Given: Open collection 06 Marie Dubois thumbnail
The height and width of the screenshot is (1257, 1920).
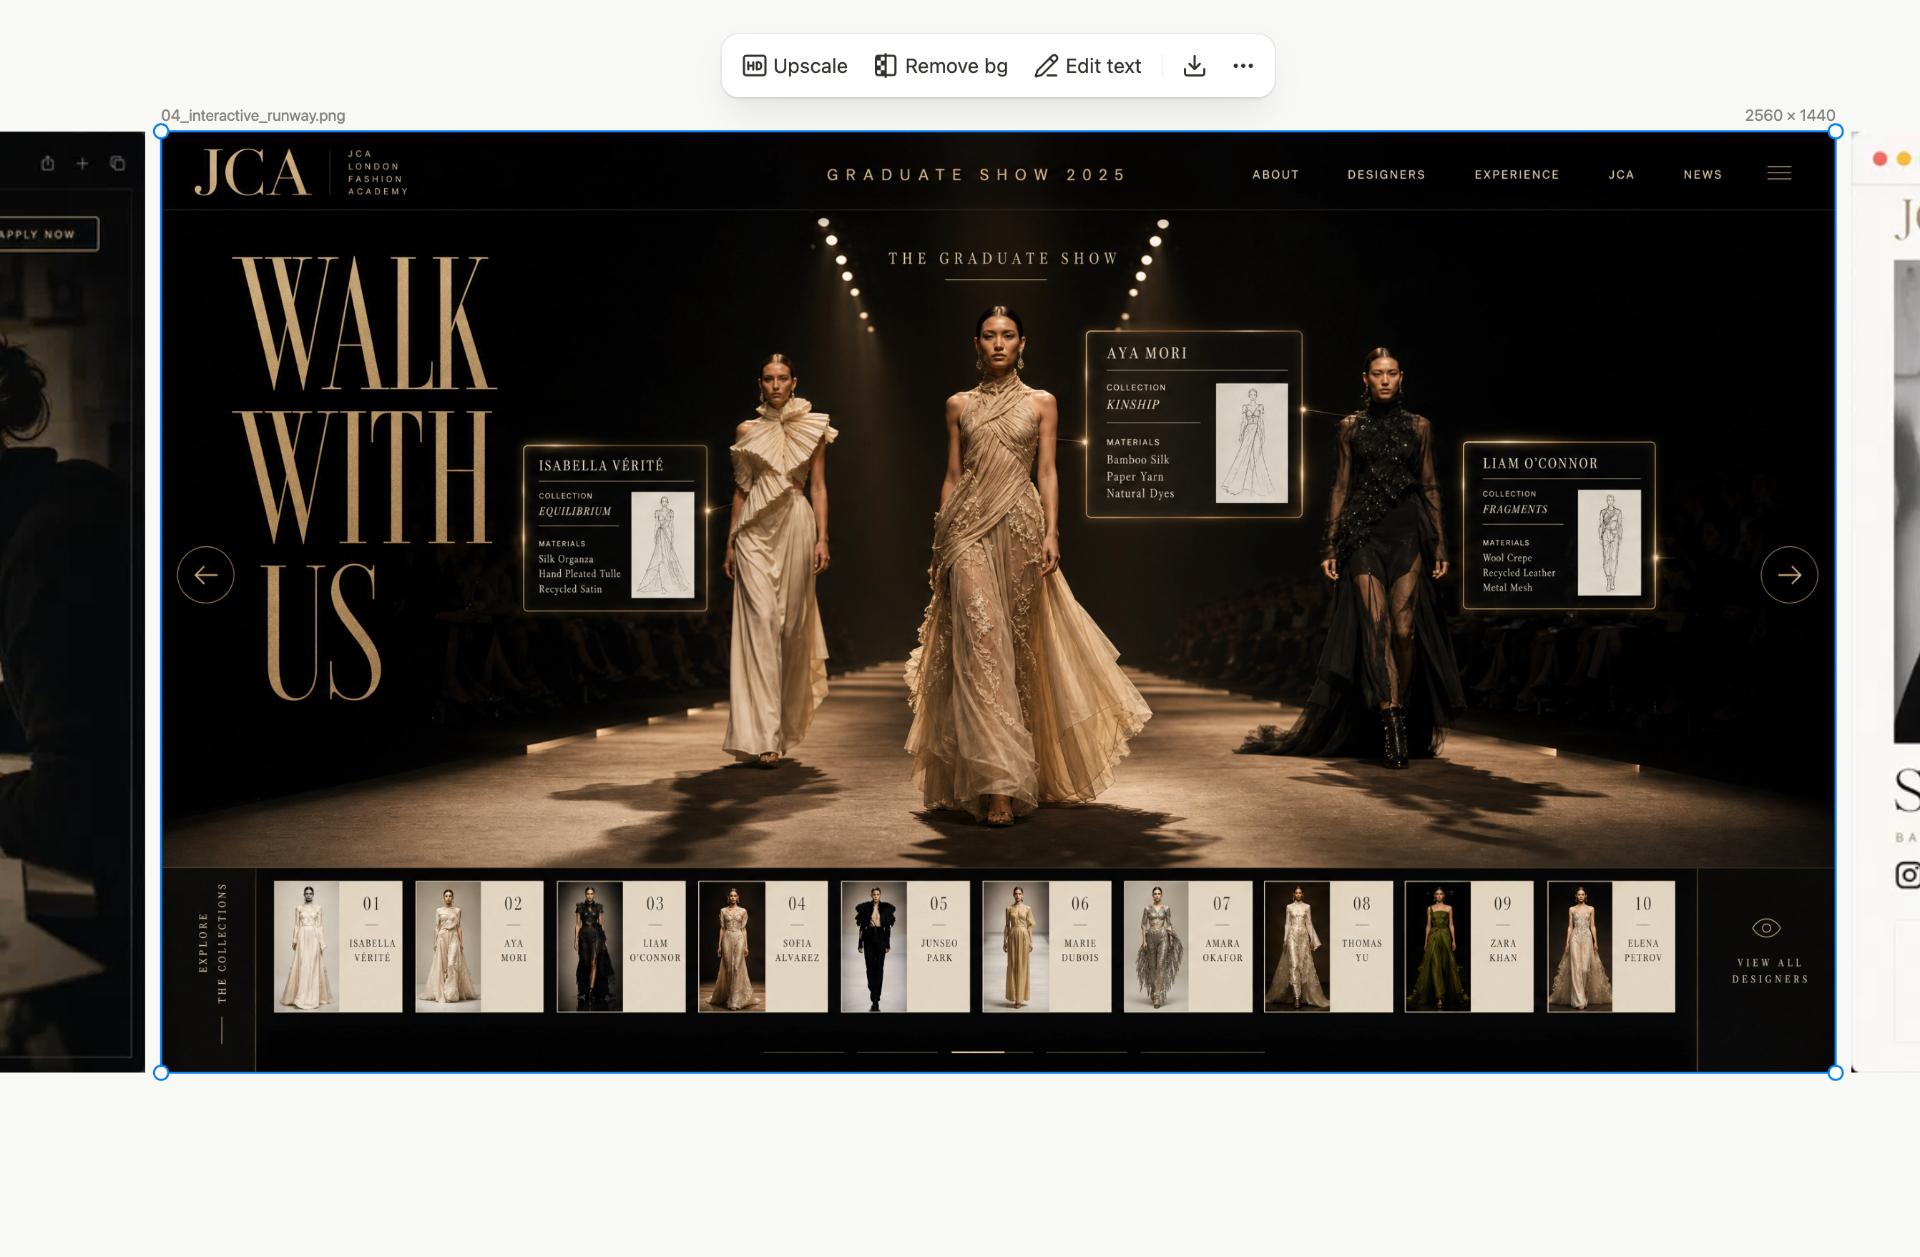Looking at the screenshot, I should coord(1046,946).
